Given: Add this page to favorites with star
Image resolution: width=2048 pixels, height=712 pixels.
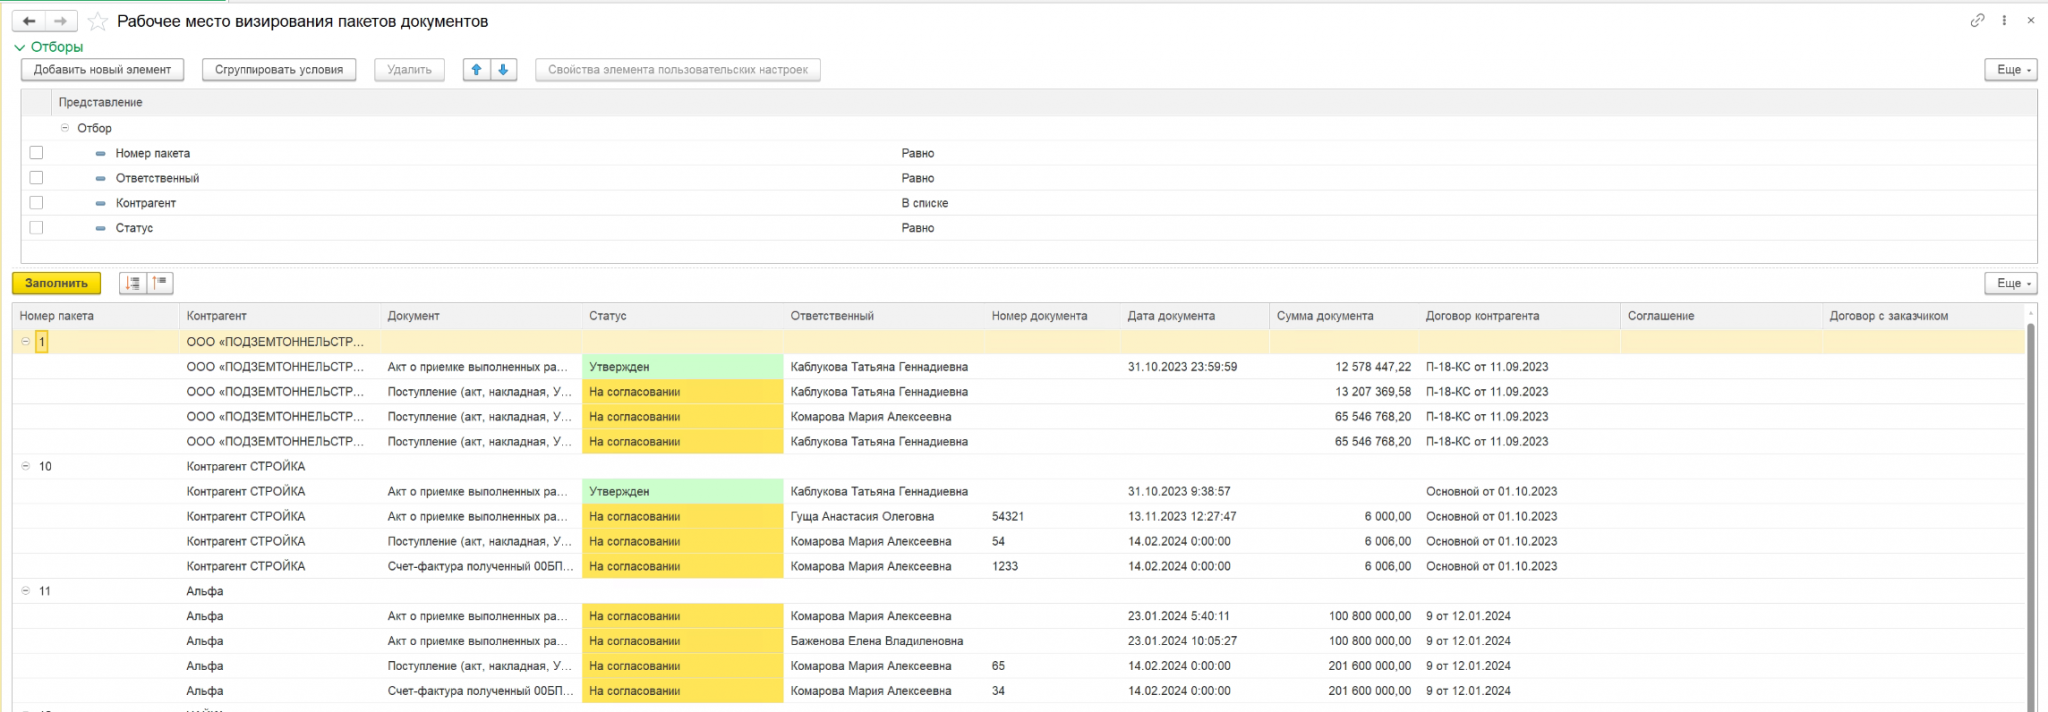Looking at the screenshot, I should pyautogui.click(x=97, y=21).
